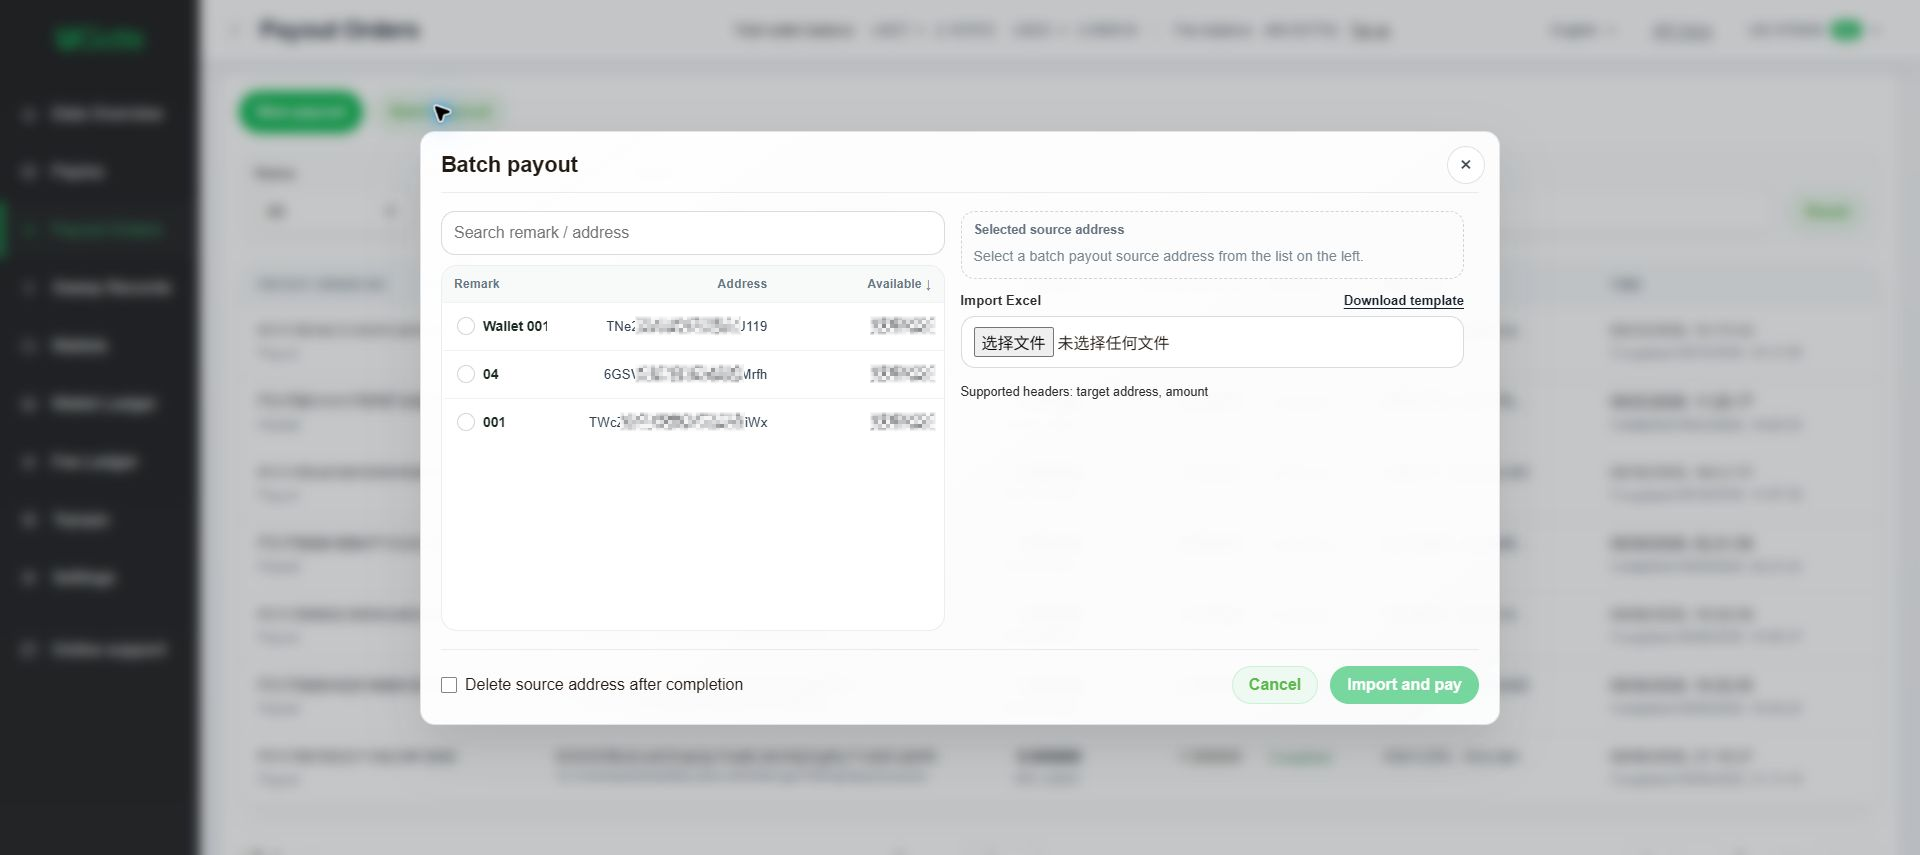
Task: Click the 未选择任何文件 file status text
Action: pos(1113,343)
